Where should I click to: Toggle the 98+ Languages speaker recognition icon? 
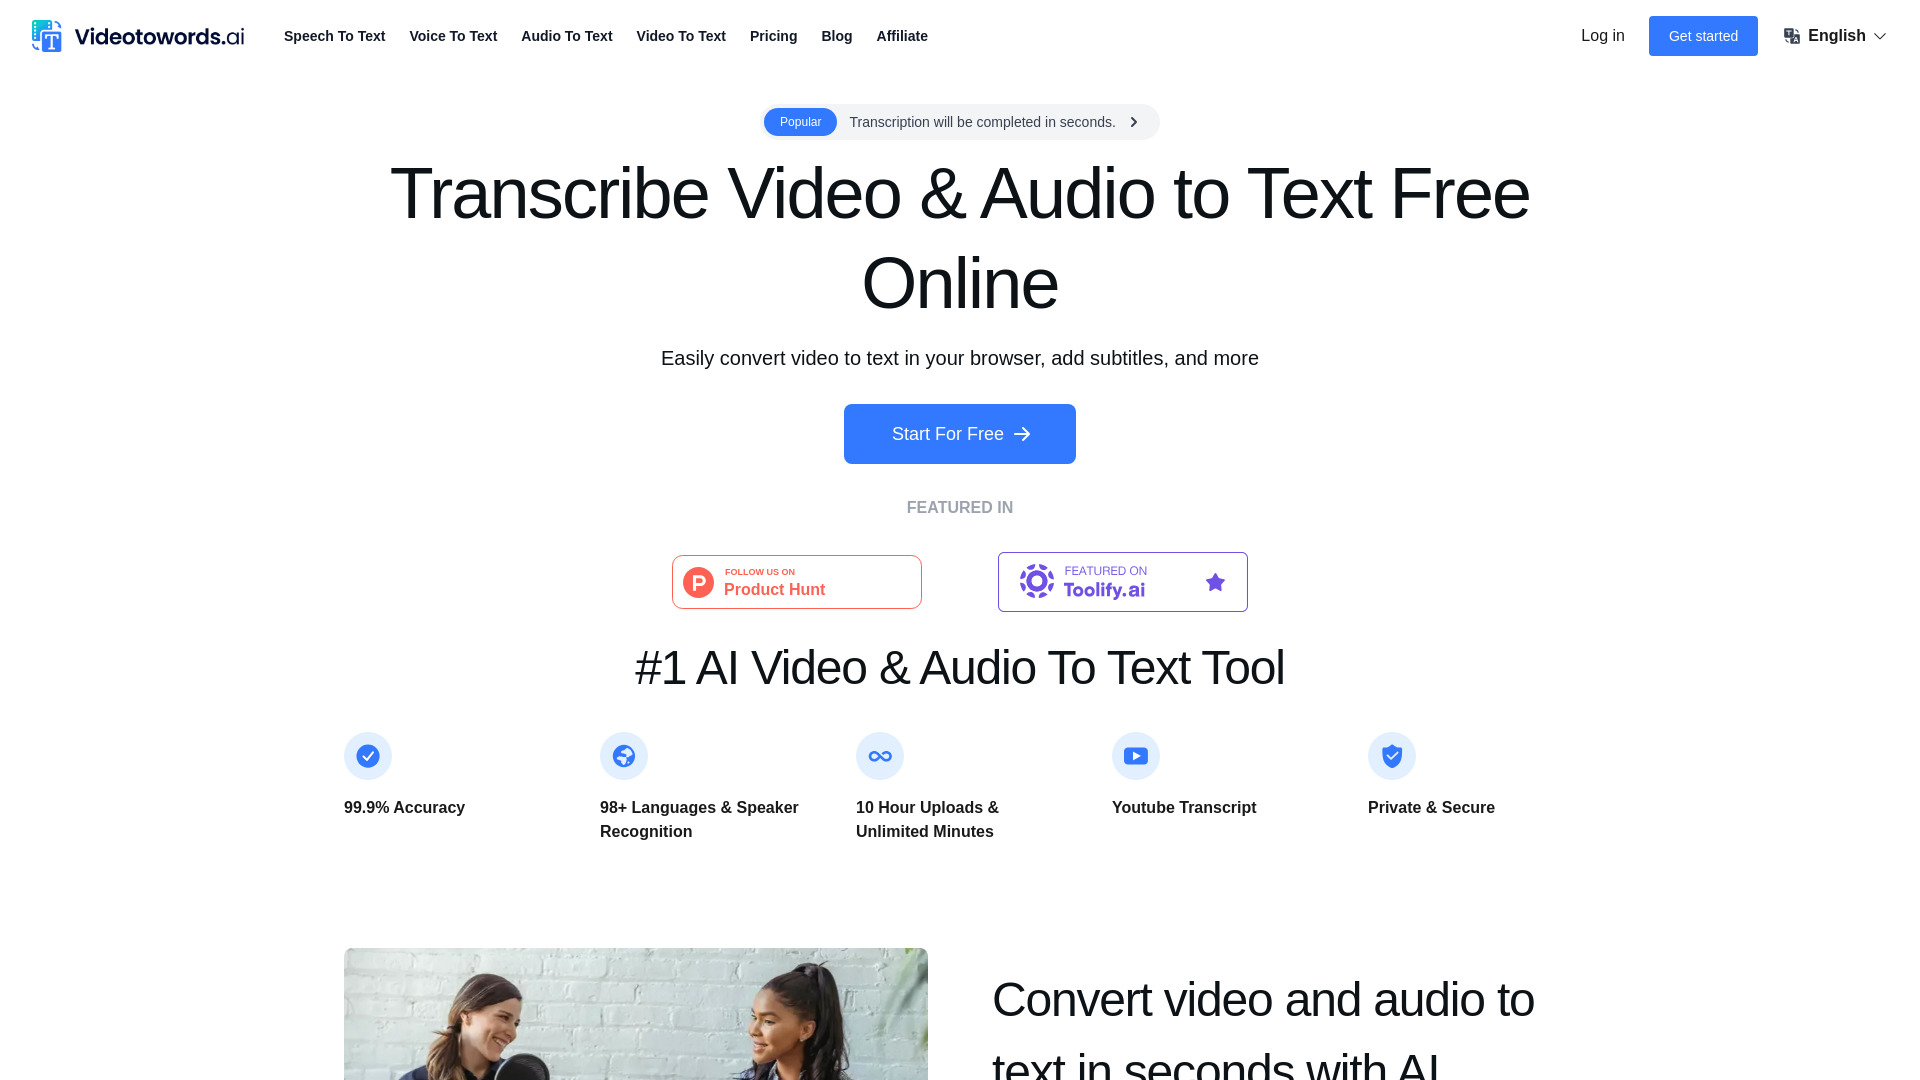624,756
